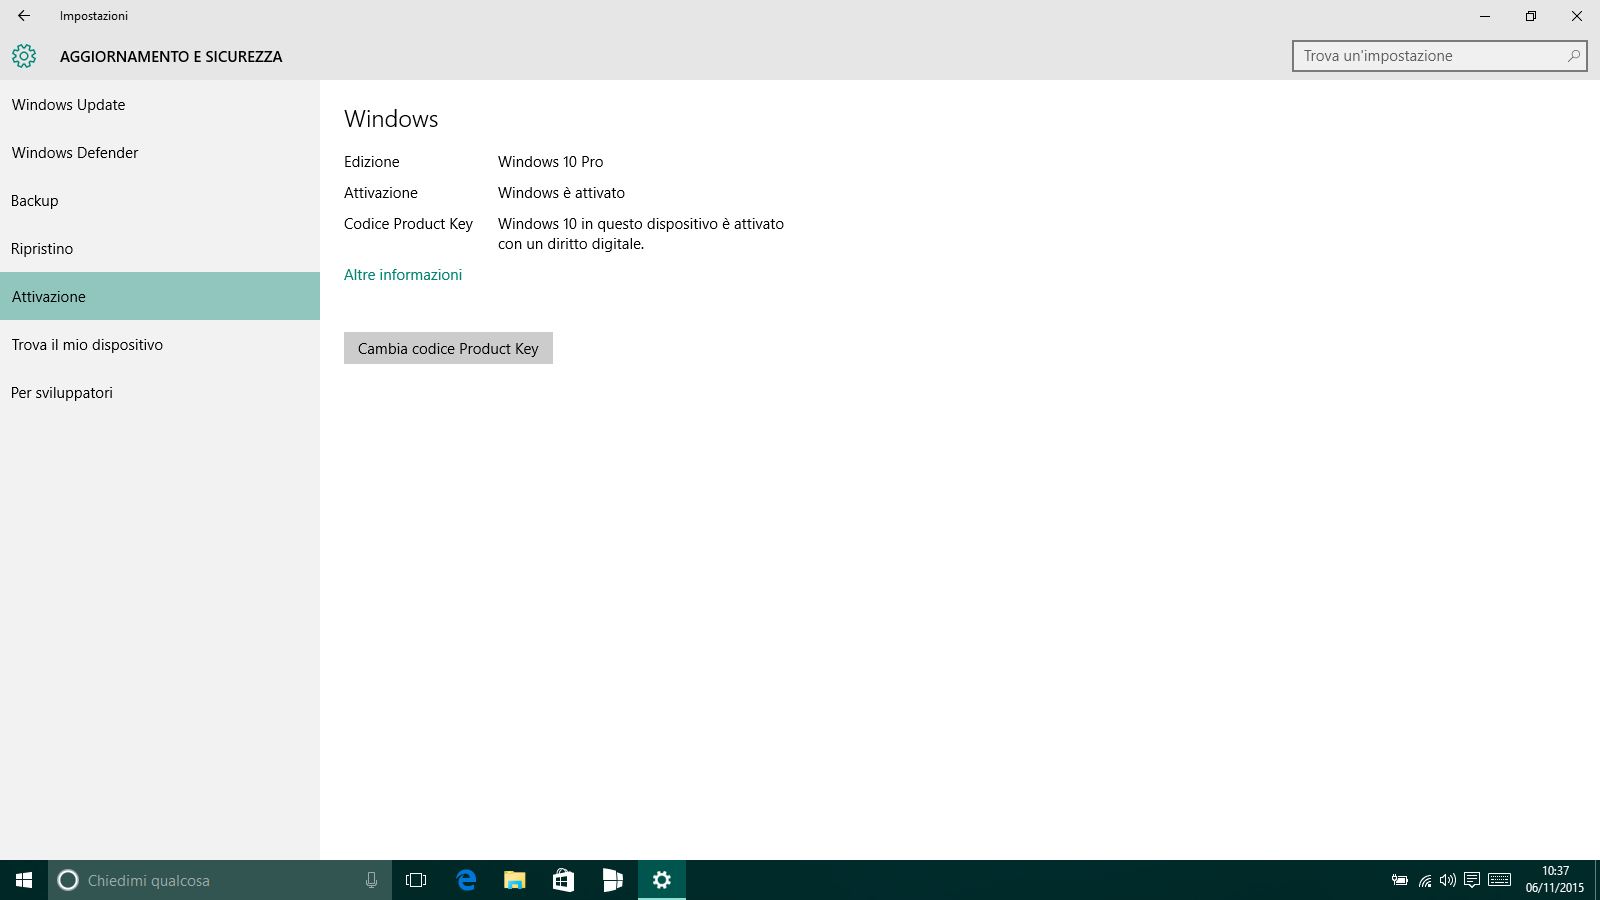Screen dimensions: 1600x900
Task: Click the back arrow in Impostazioni
Action: 24,16
